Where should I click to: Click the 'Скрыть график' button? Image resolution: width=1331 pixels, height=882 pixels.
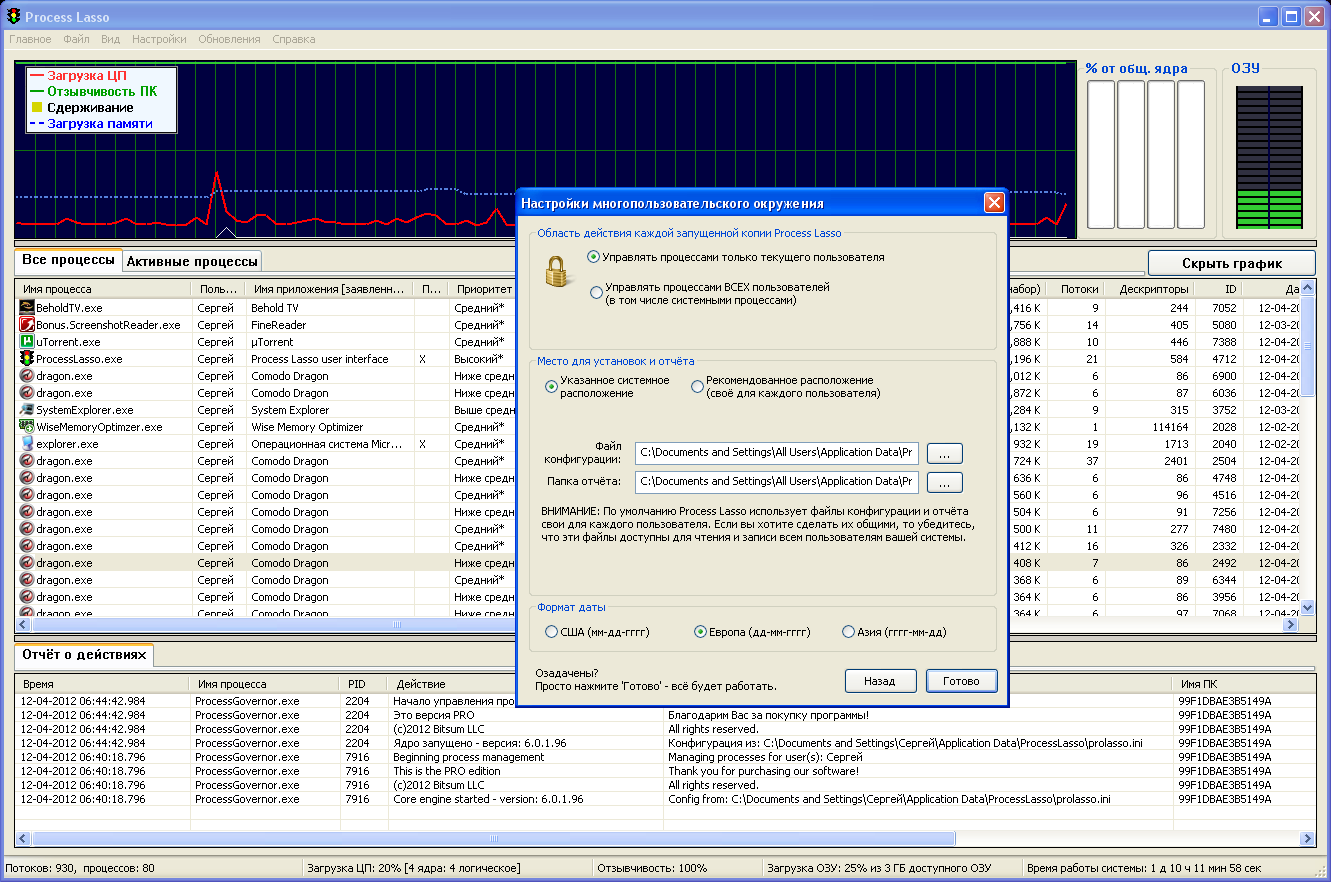pos(1231,263)
